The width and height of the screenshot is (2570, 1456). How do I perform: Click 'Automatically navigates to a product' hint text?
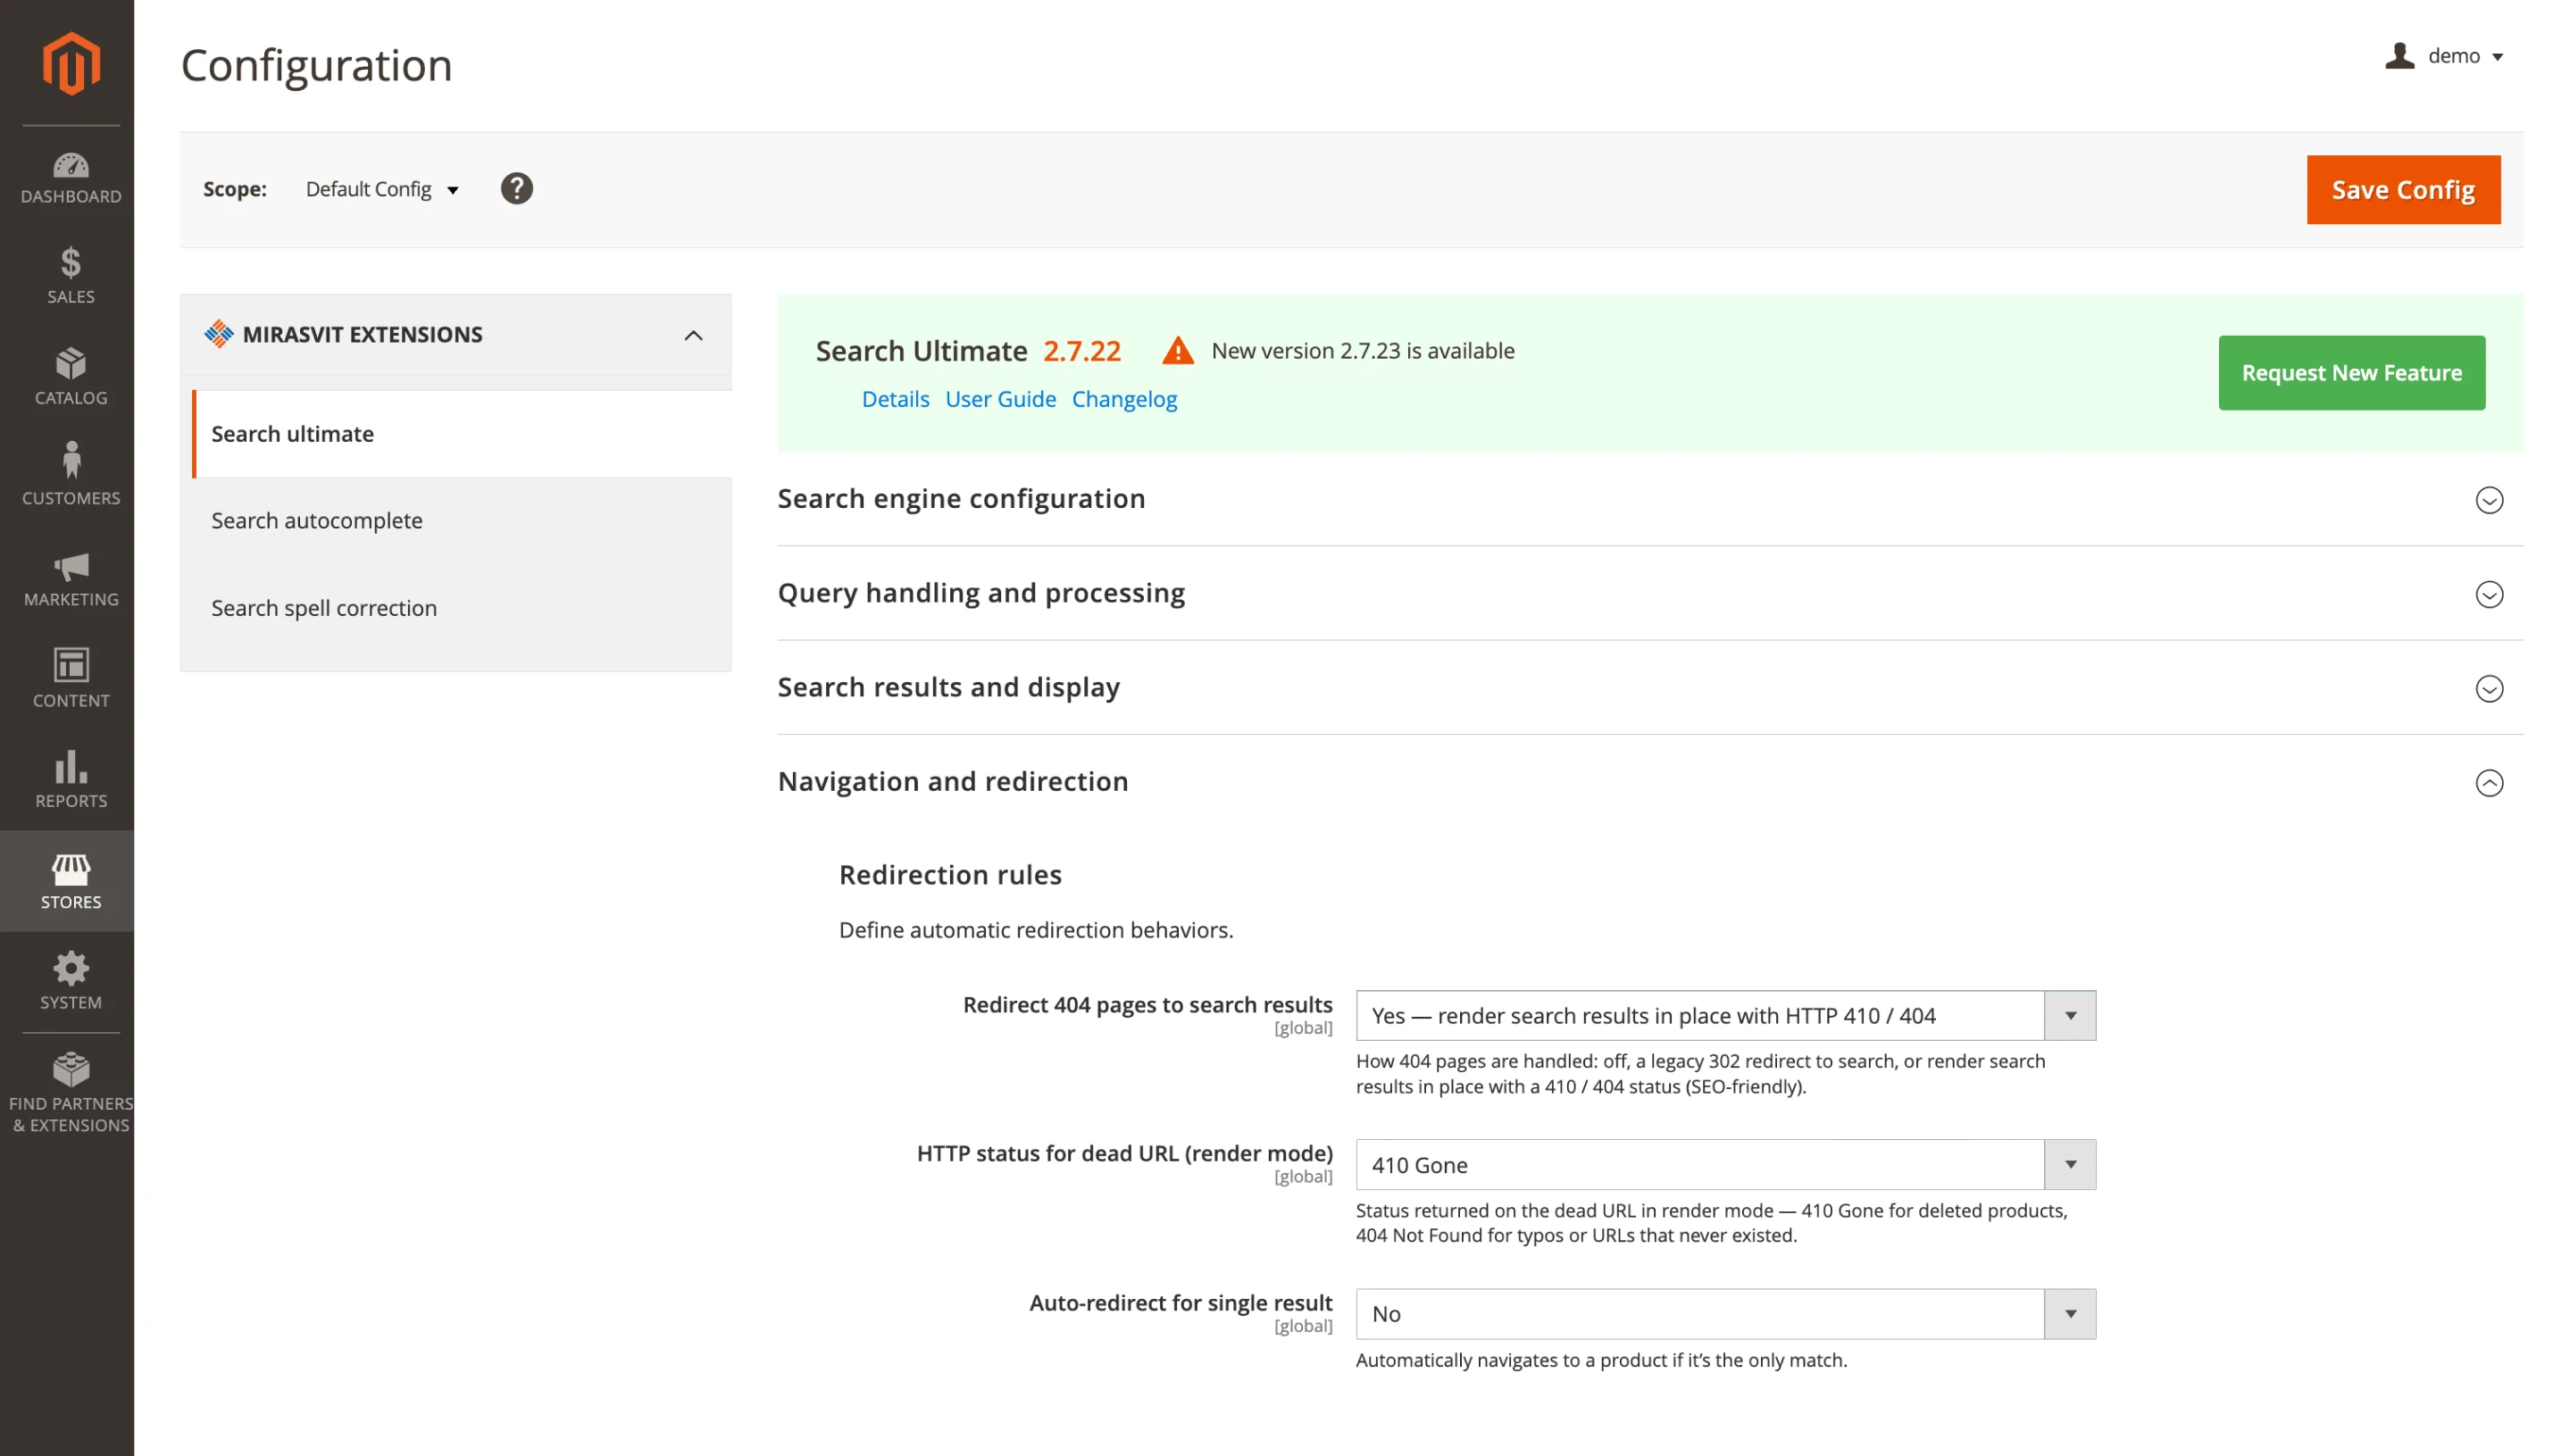tap(1601, 1360)
